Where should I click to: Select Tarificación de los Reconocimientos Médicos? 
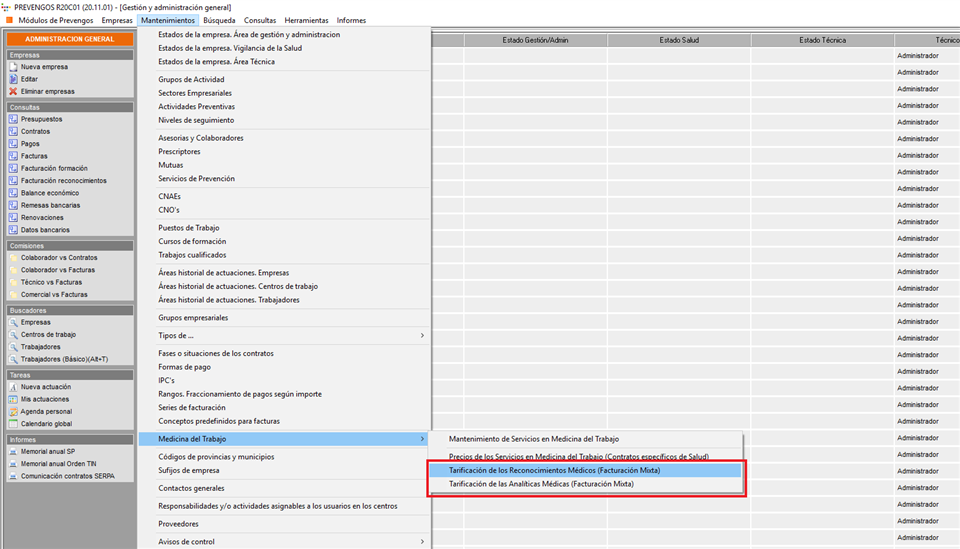click(x=554, y=470)
